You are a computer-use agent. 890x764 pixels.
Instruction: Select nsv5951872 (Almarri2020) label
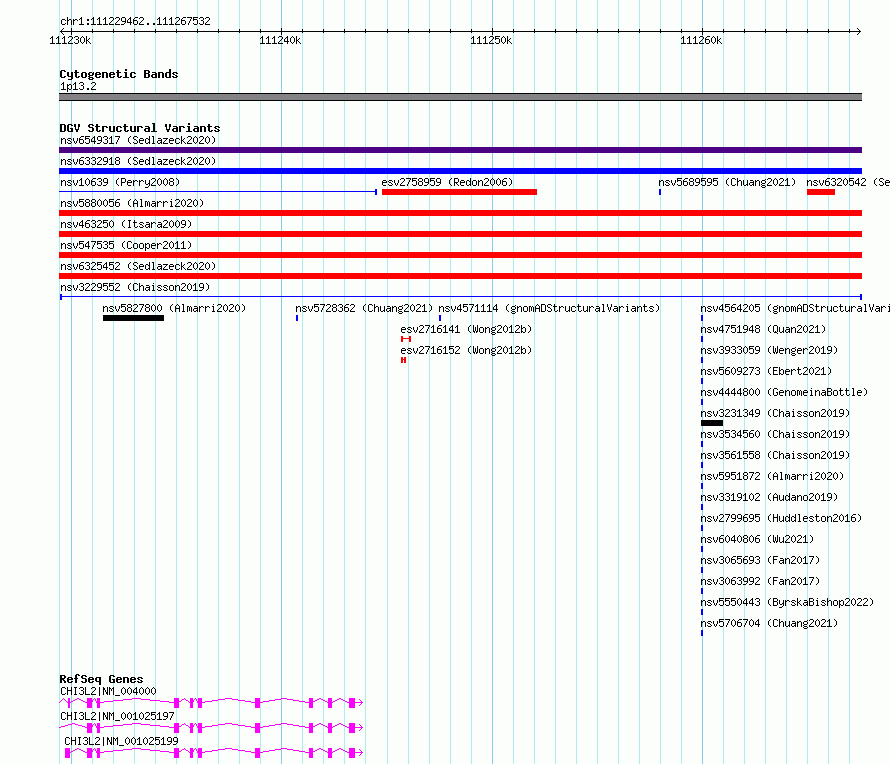pos(772,476)
